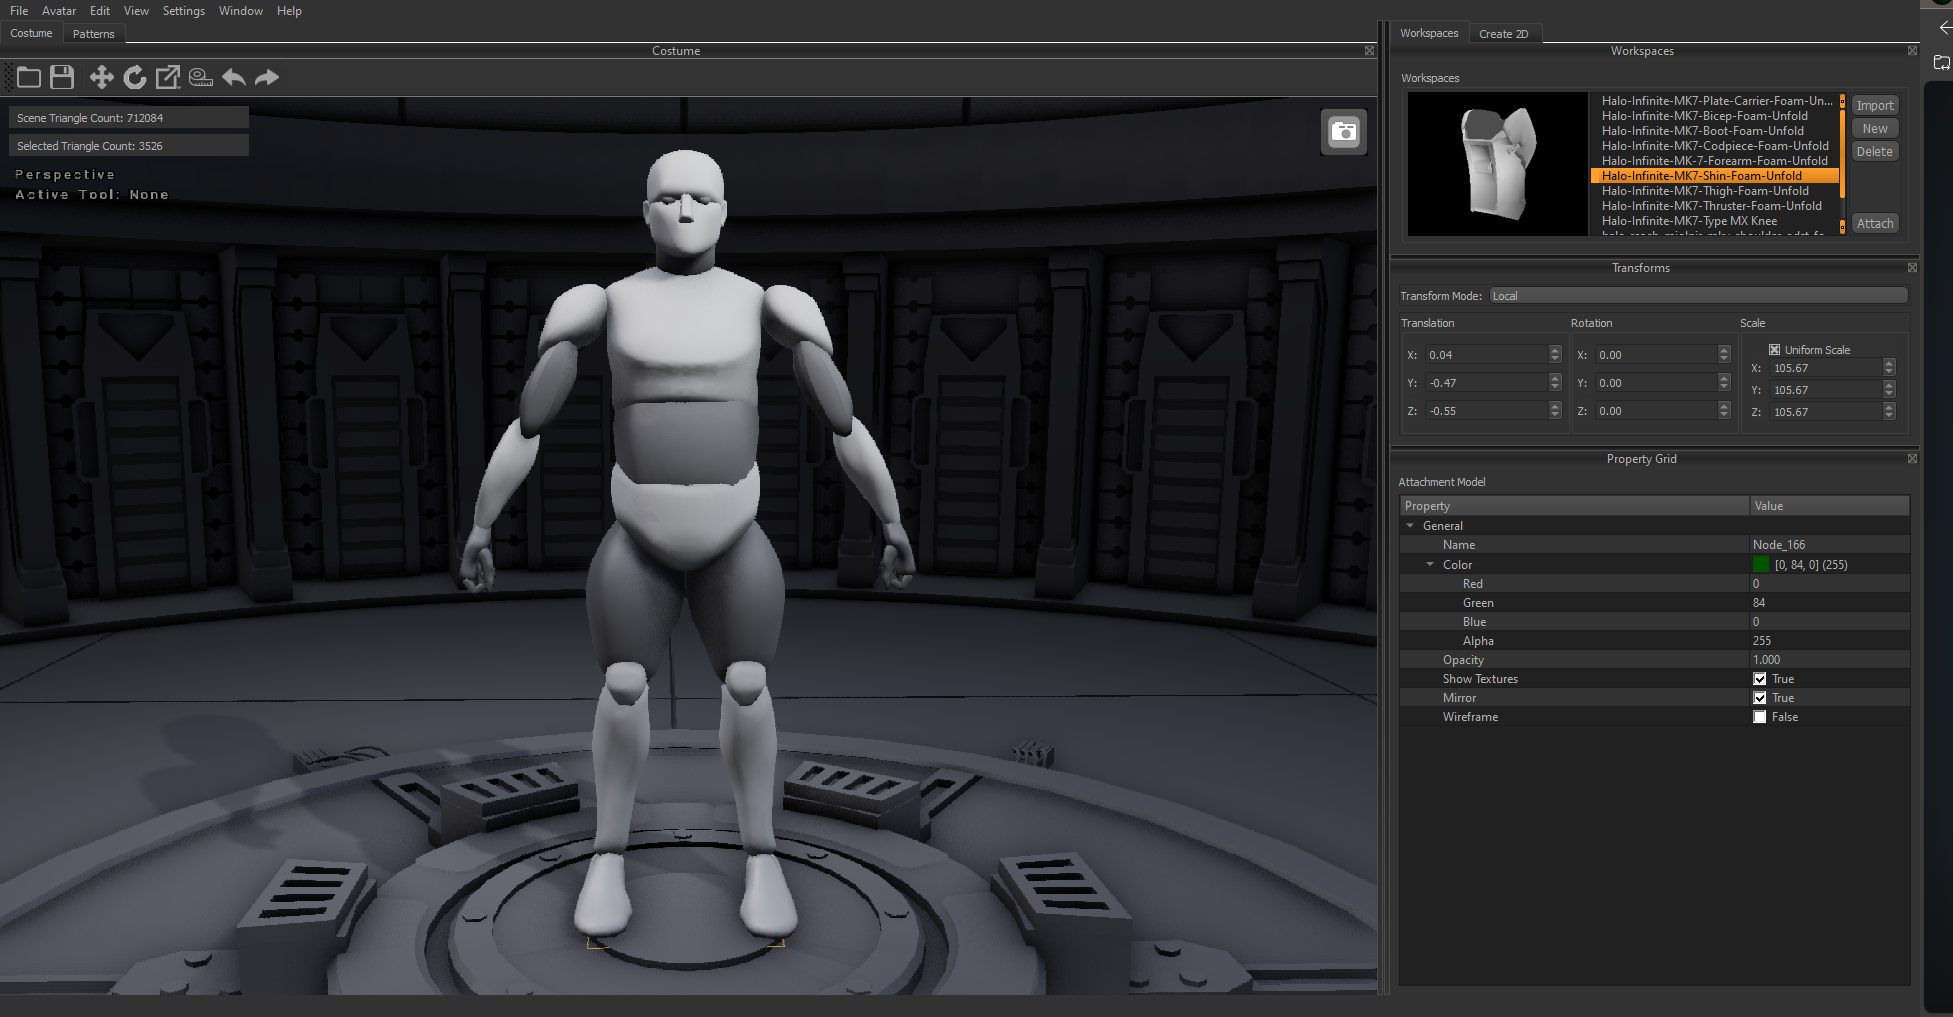Click the Name value Node_166
The width and height of the screenshot is (1953, 1017).
[x=1779, y=545]
